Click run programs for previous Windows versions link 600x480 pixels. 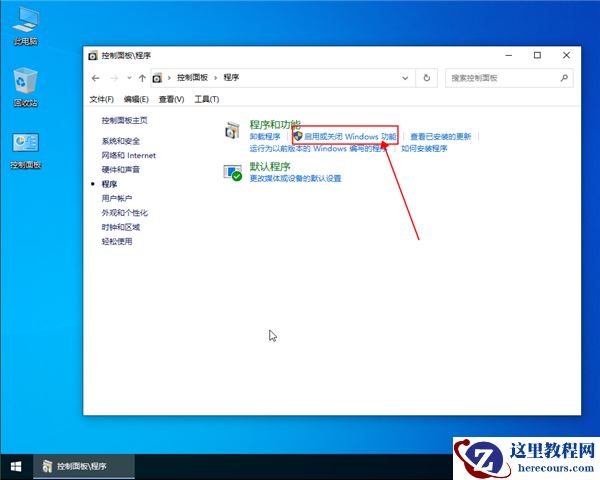point(318,149)
